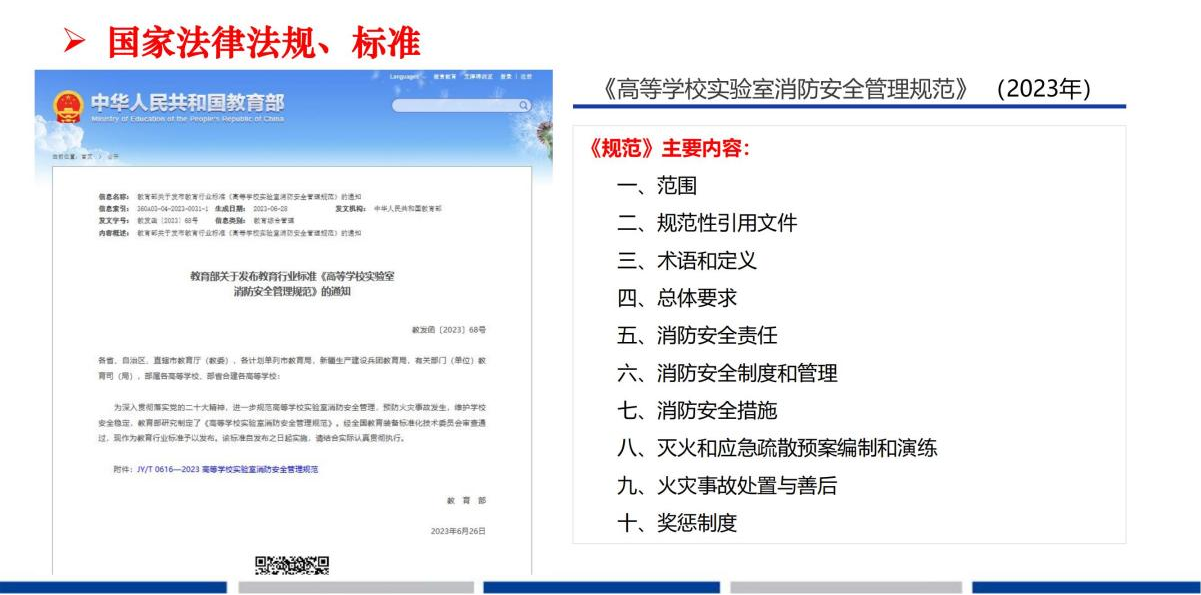Click the 《高等学校实验室消防安全管理规范》 heading
This screenshot has width=1201, height=595.
788,88
